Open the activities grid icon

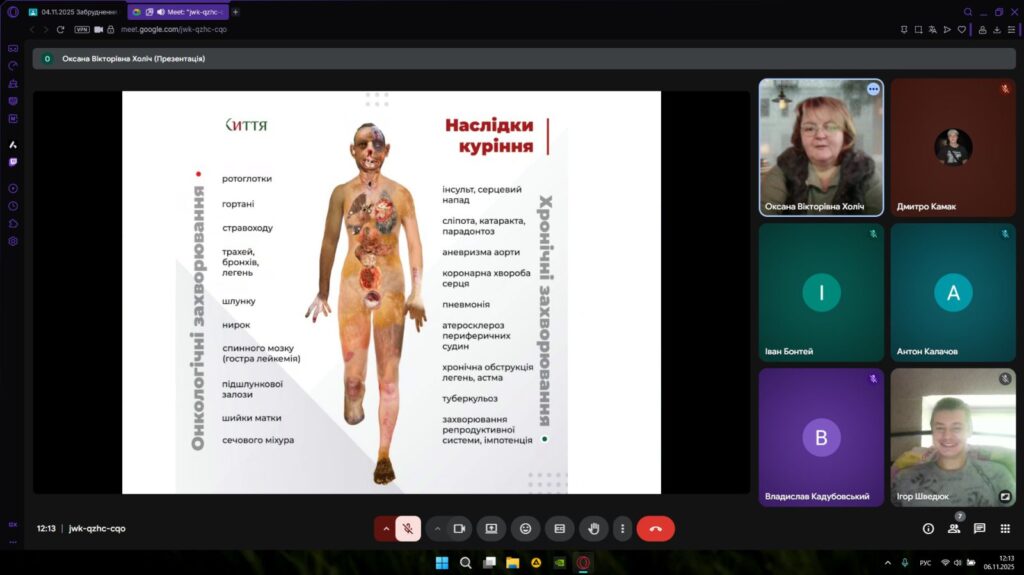tap(1005, 528)
